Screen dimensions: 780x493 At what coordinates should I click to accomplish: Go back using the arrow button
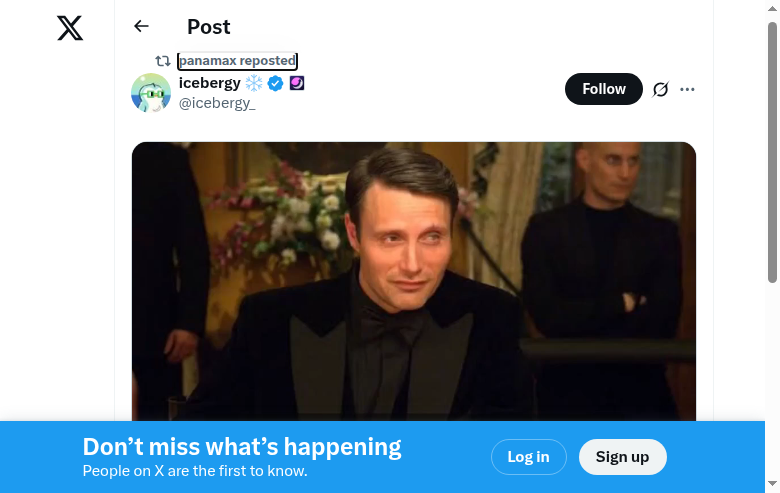pyautogui.click(x=141, y=27)
